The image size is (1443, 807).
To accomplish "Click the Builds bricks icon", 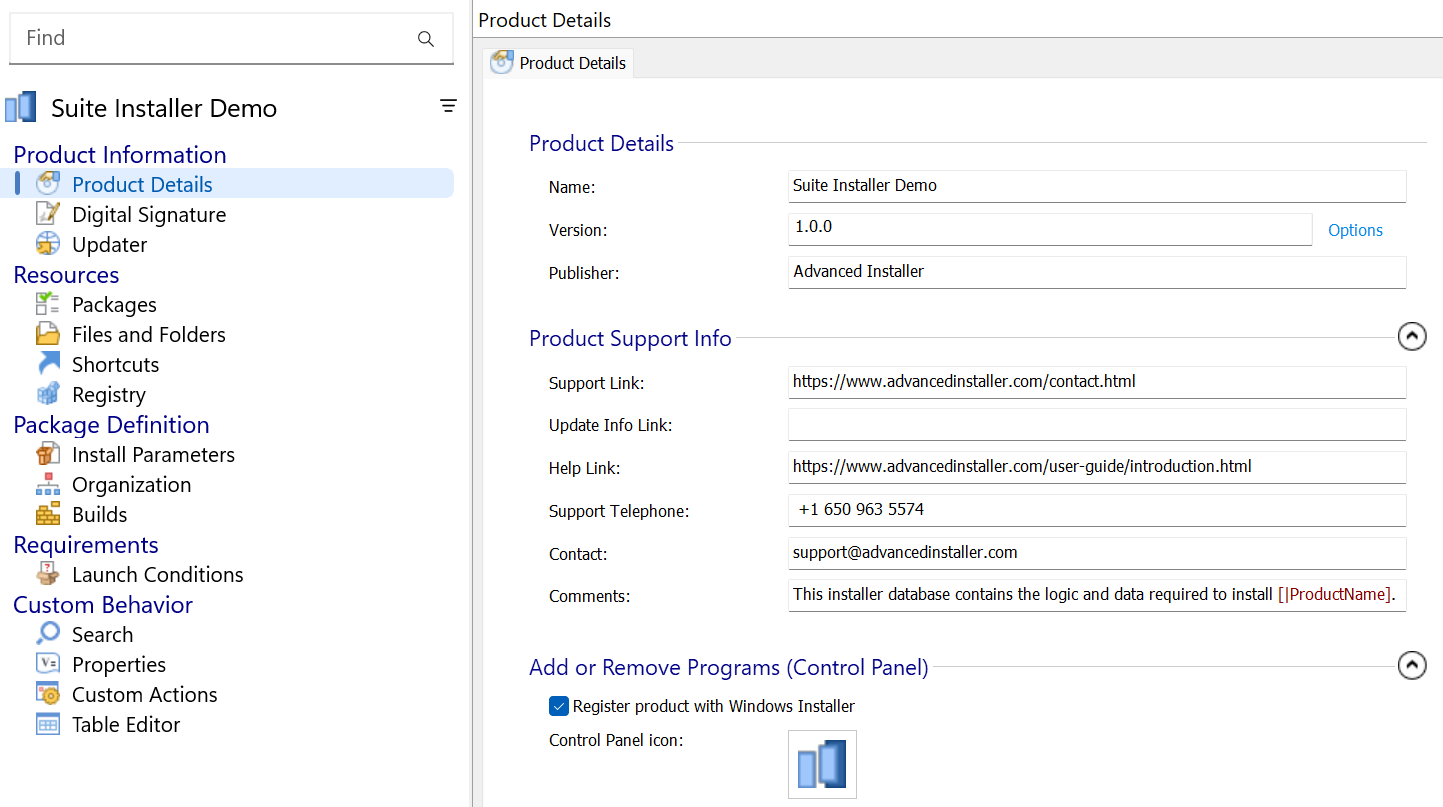I will [x=48, y=514].
